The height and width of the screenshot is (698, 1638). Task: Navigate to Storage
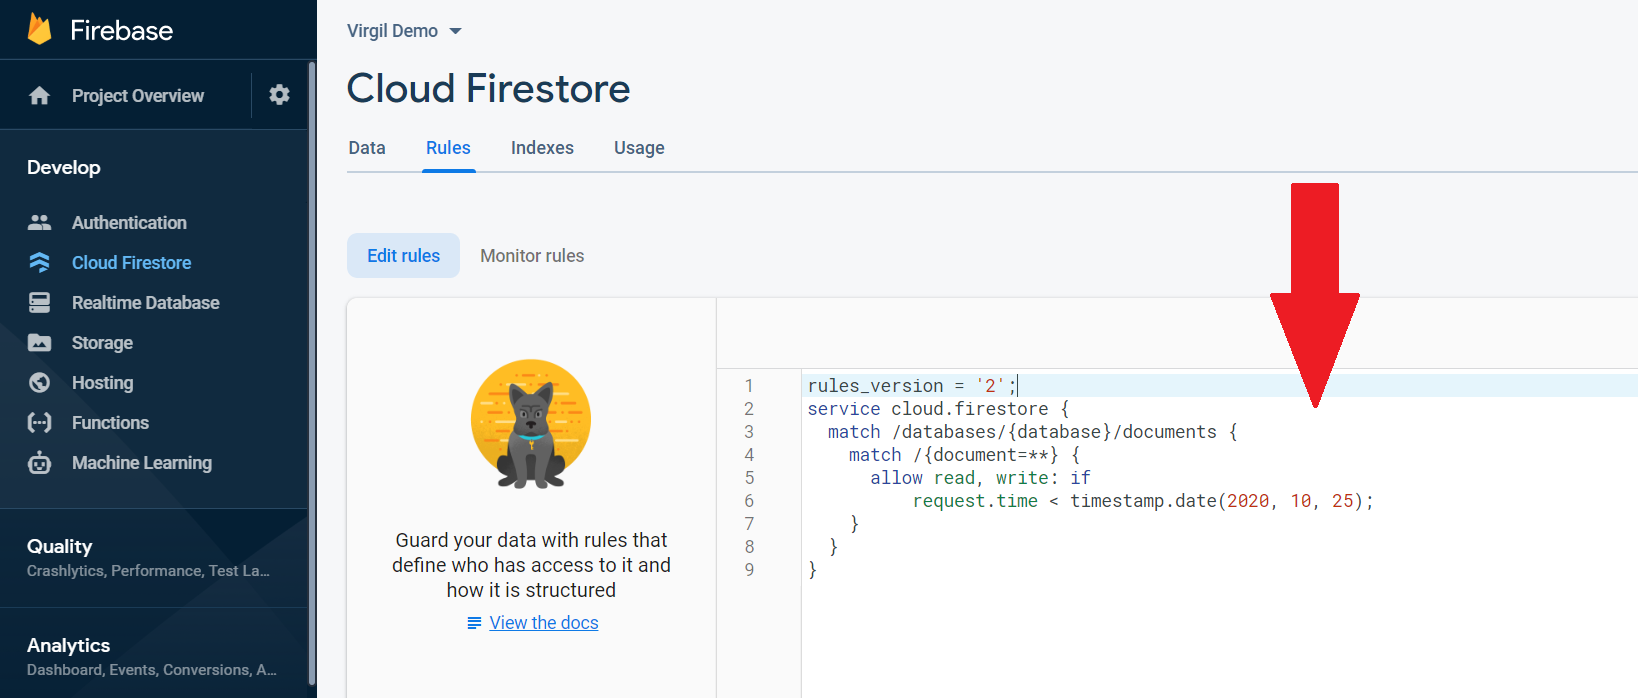pyautogui.click(x=102, y=342)
